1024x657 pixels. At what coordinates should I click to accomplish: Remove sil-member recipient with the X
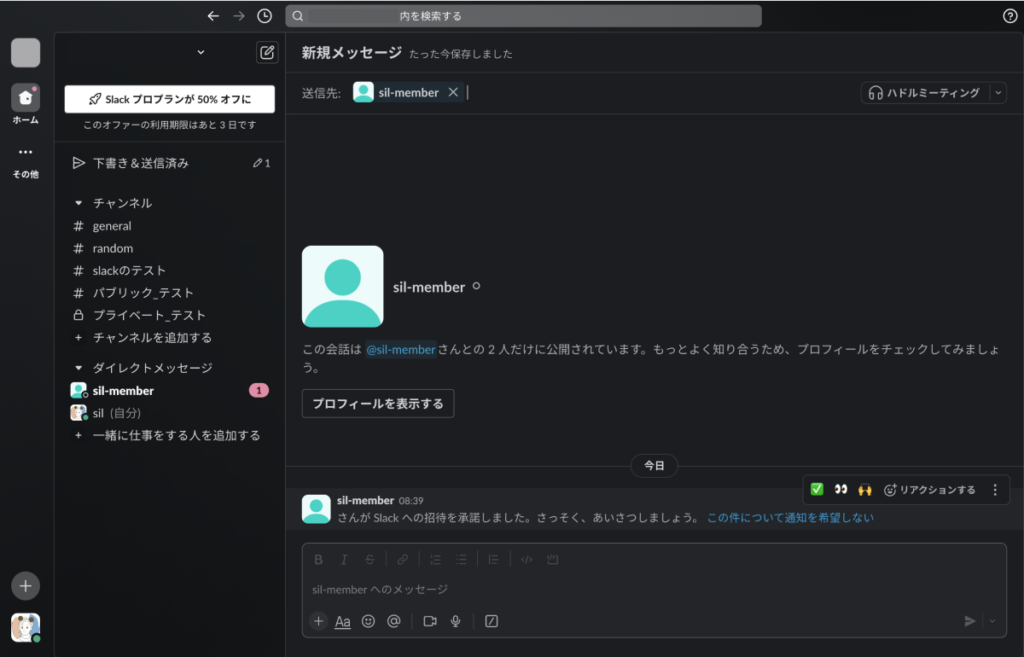(x=453, y=93)
